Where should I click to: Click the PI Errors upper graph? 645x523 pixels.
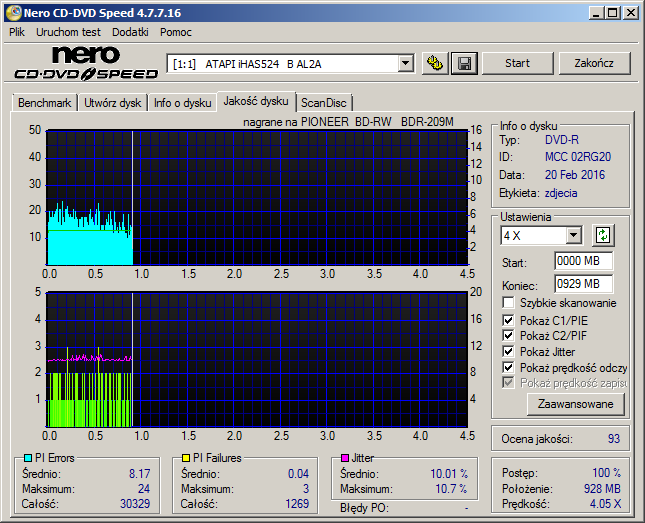pos(257,198)
